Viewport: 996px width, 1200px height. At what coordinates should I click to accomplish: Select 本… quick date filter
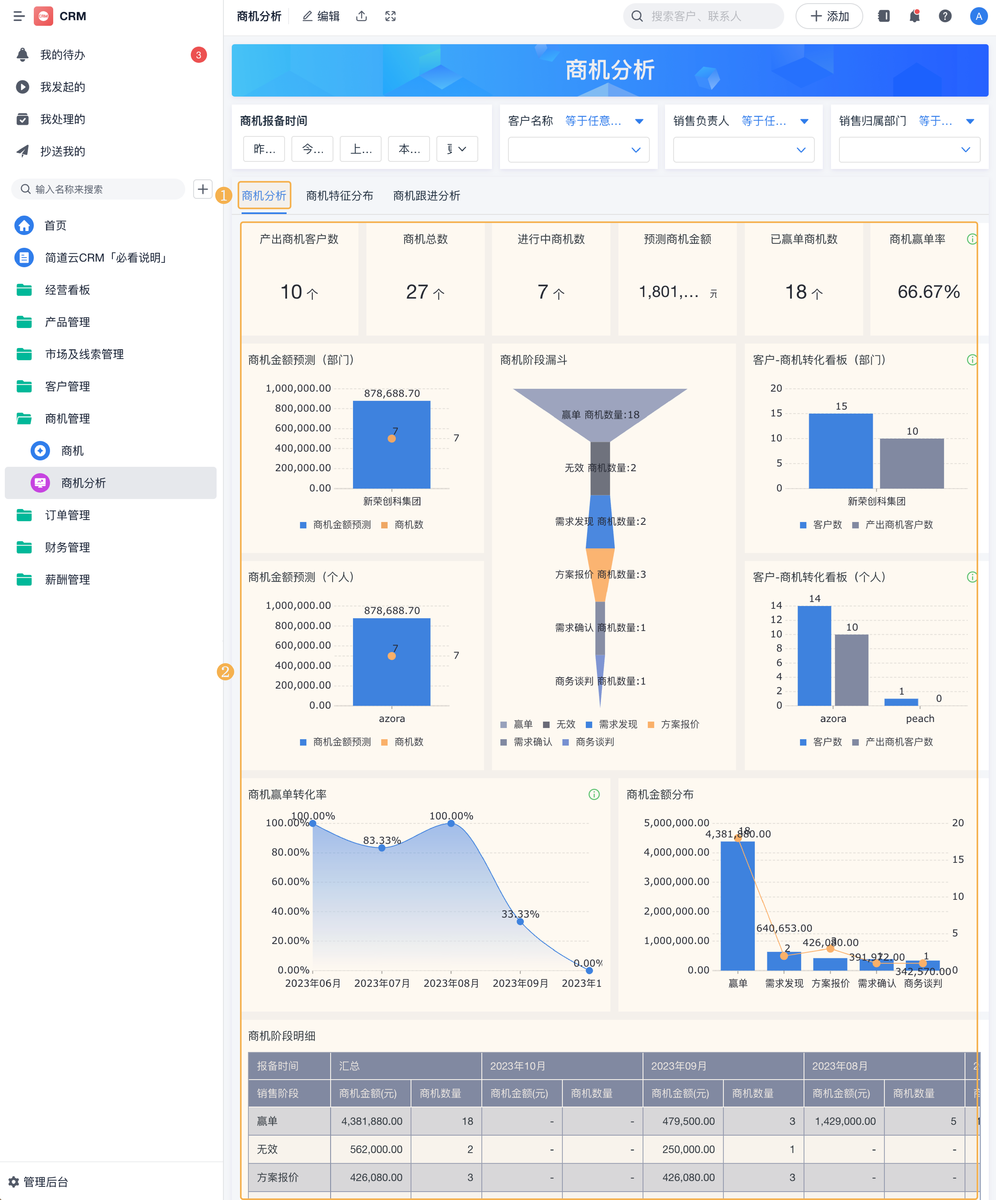coord(409,149)
